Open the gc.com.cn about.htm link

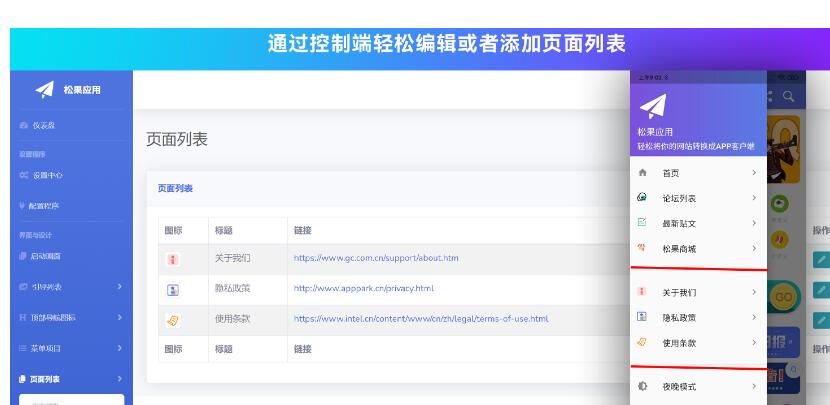point(376,258)
